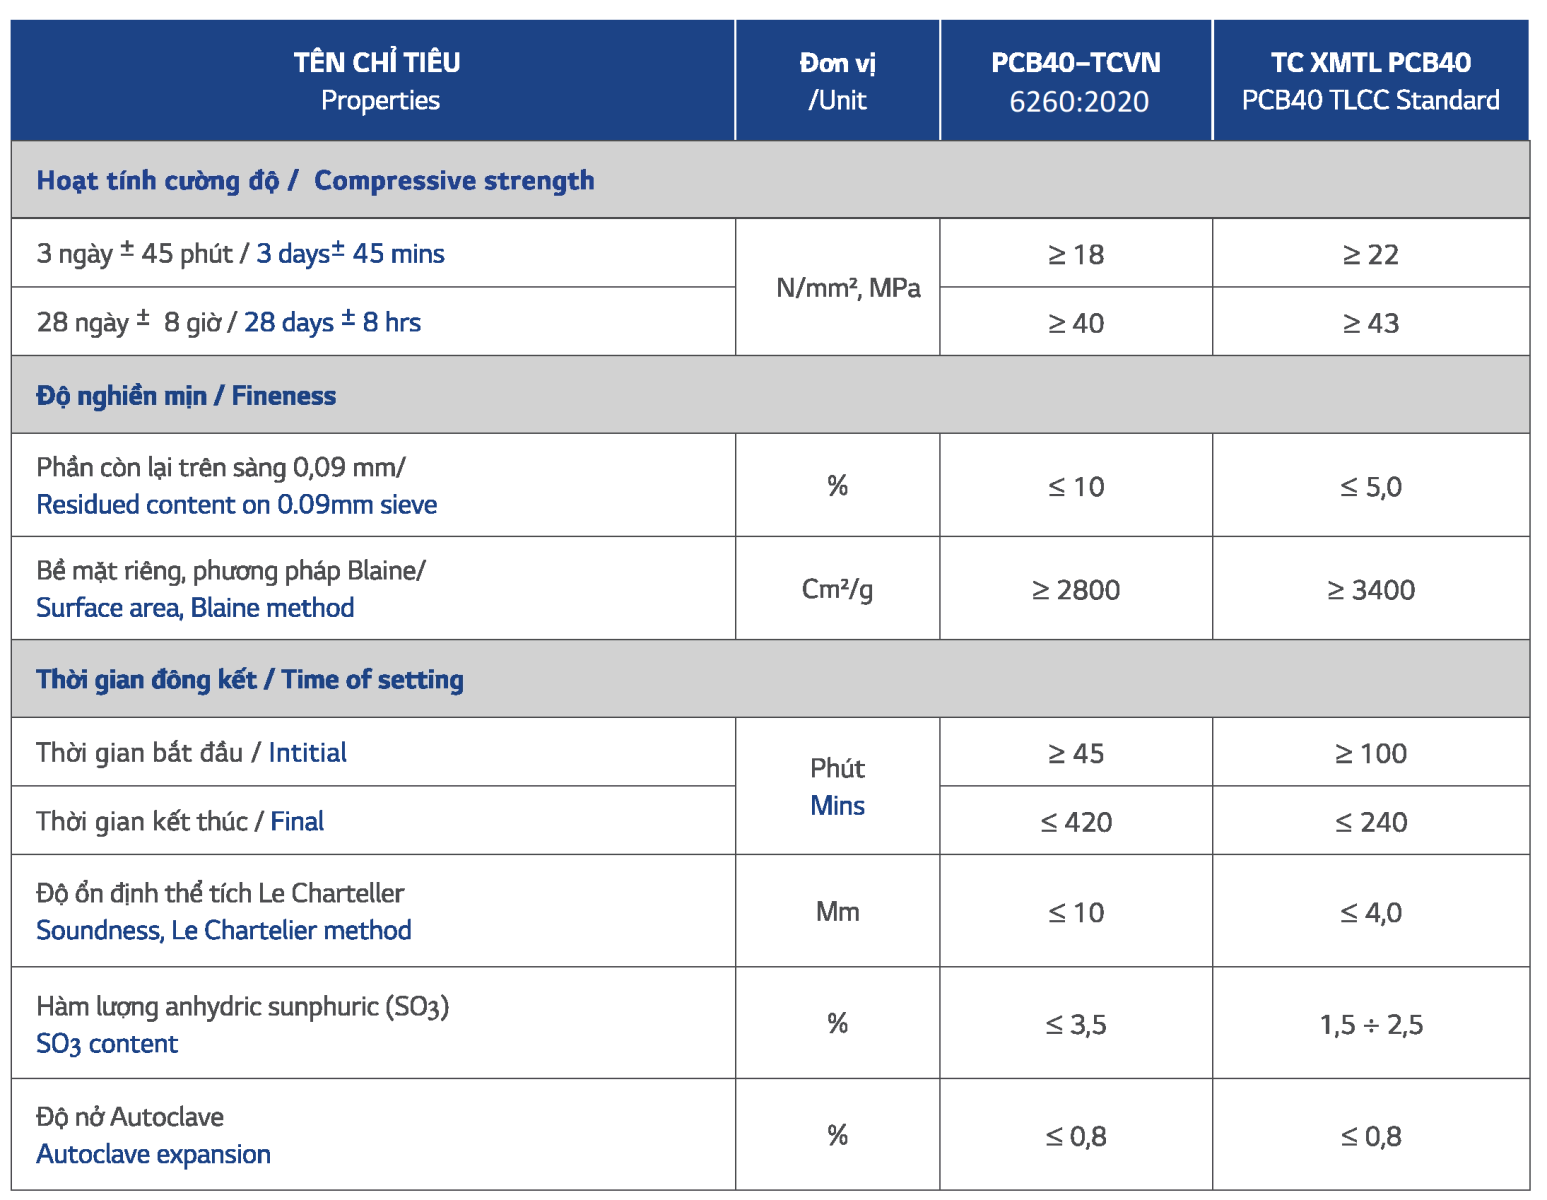The height and width of the screenshot is (1200, 1547).
Task: Click "Soundness, Le Chartelier method" text
Action: click(x=224, y=931)
